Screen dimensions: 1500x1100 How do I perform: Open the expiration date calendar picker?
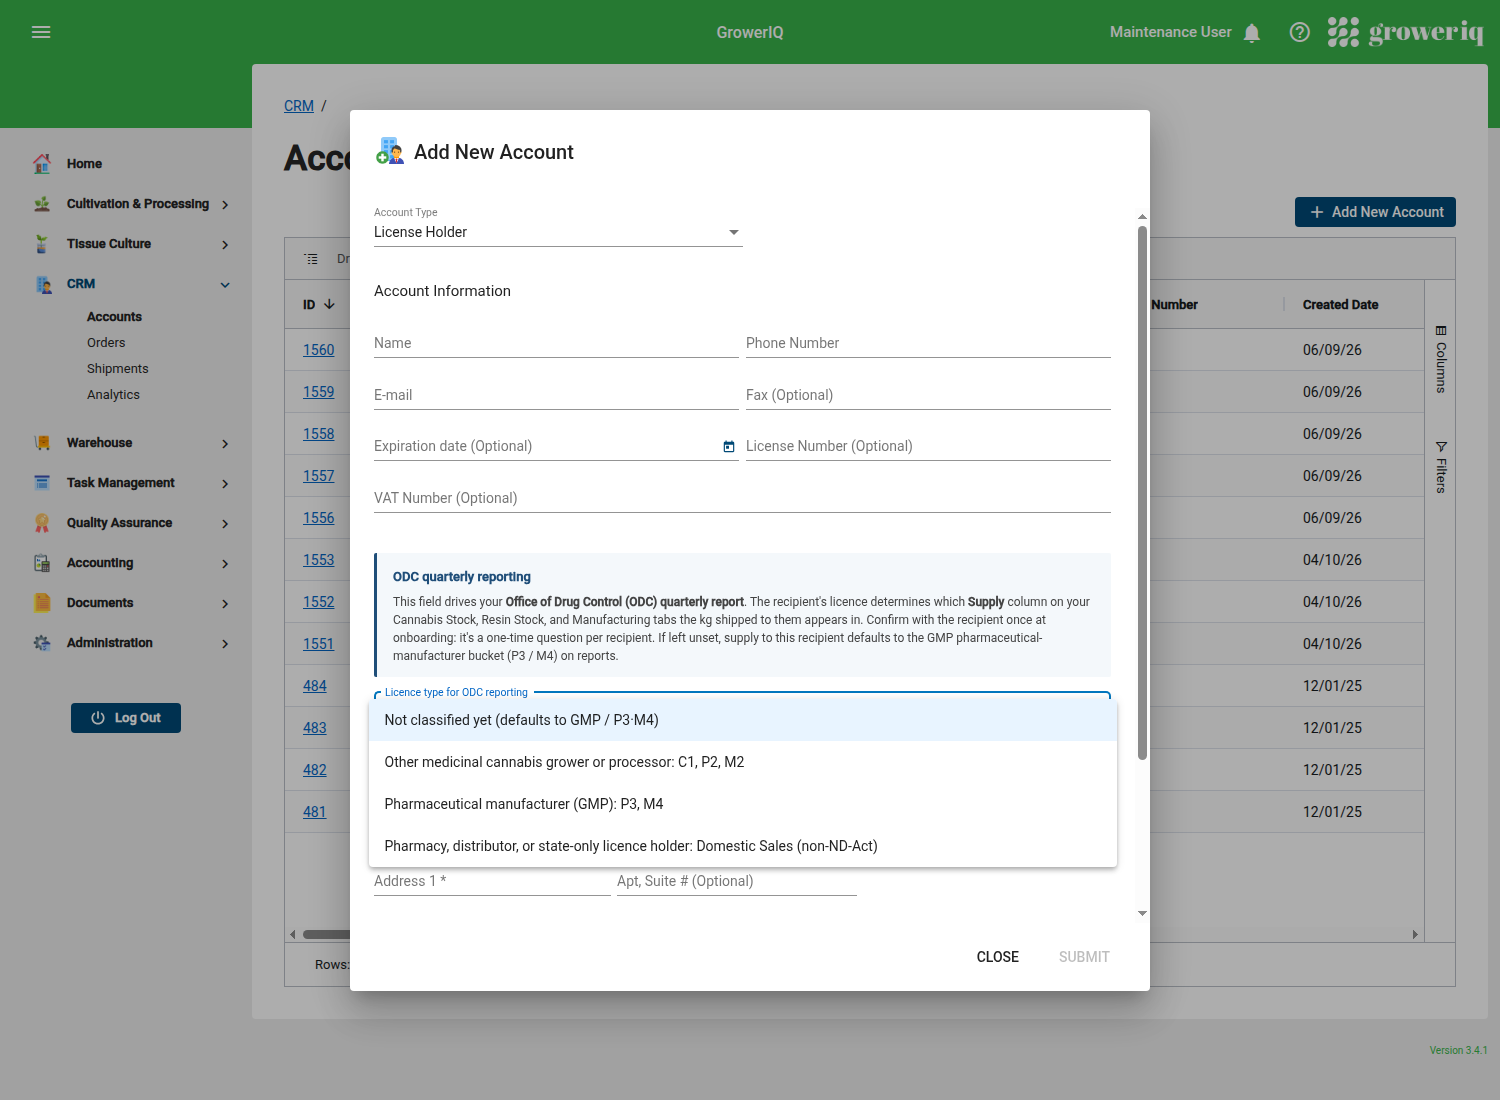(729, 447)
